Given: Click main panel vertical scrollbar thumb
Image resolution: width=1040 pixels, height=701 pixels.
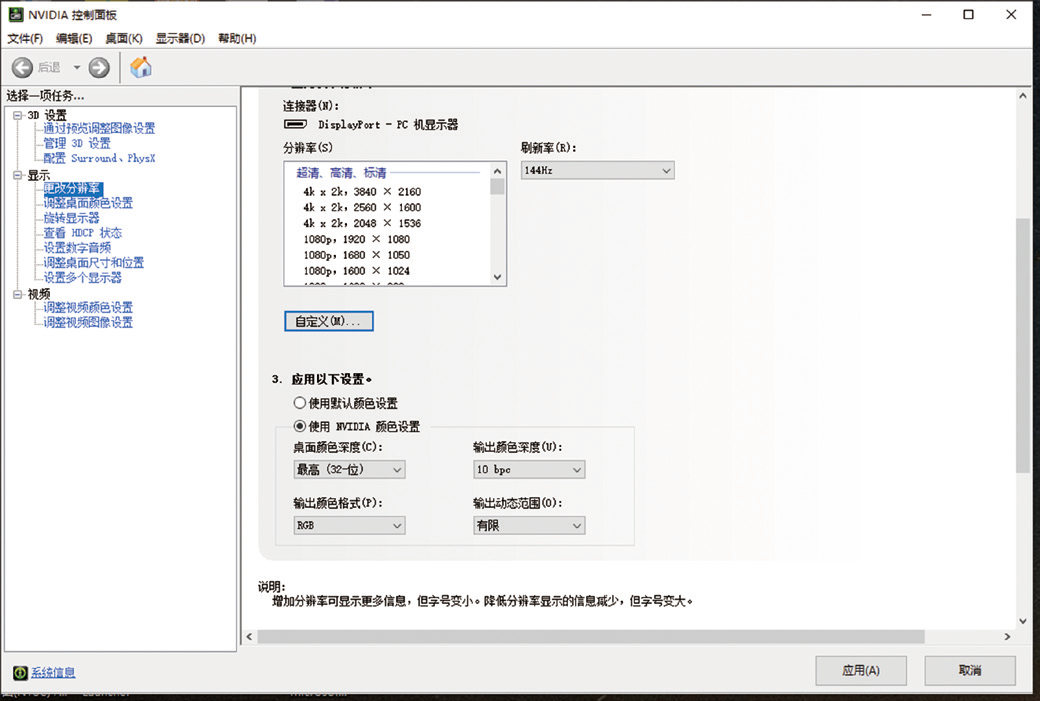Looking at the screenshot, I should click(1023, 345).
